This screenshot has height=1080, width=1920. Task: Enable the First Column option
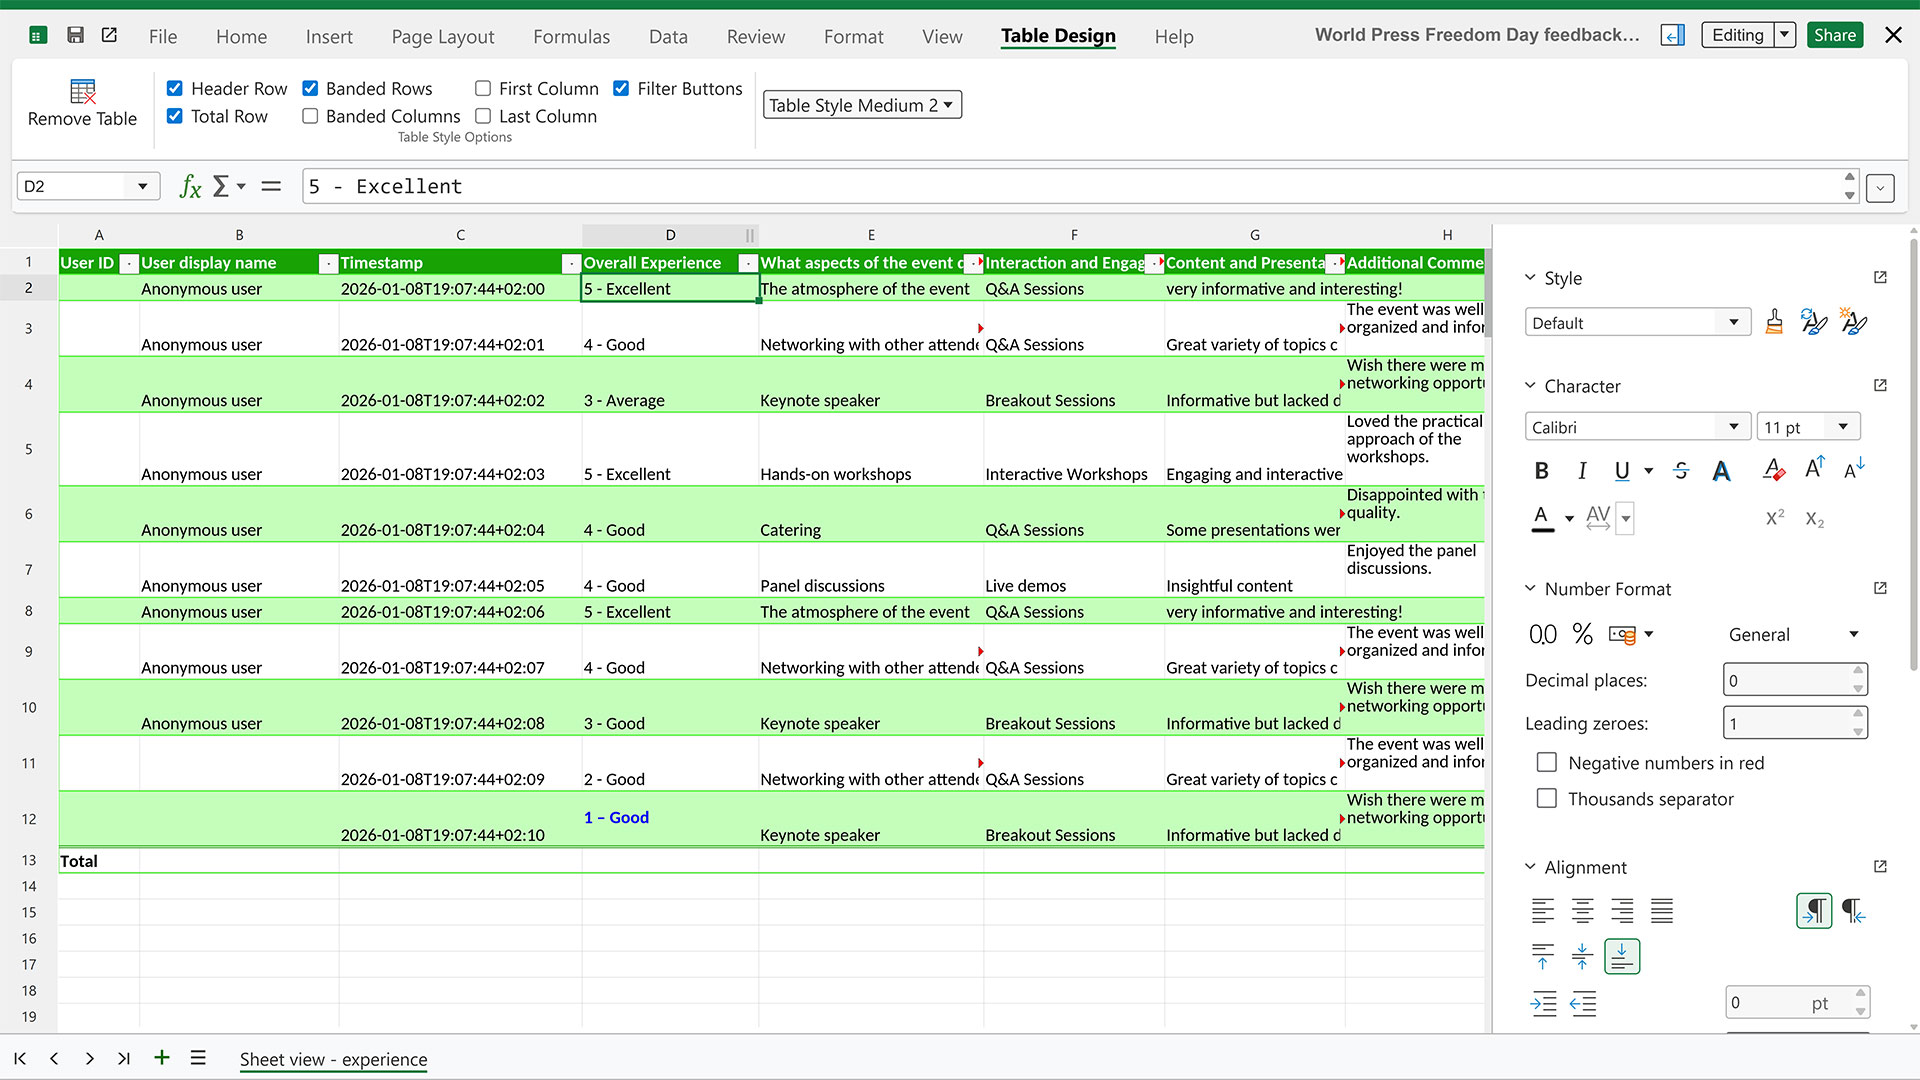[483, 88]
